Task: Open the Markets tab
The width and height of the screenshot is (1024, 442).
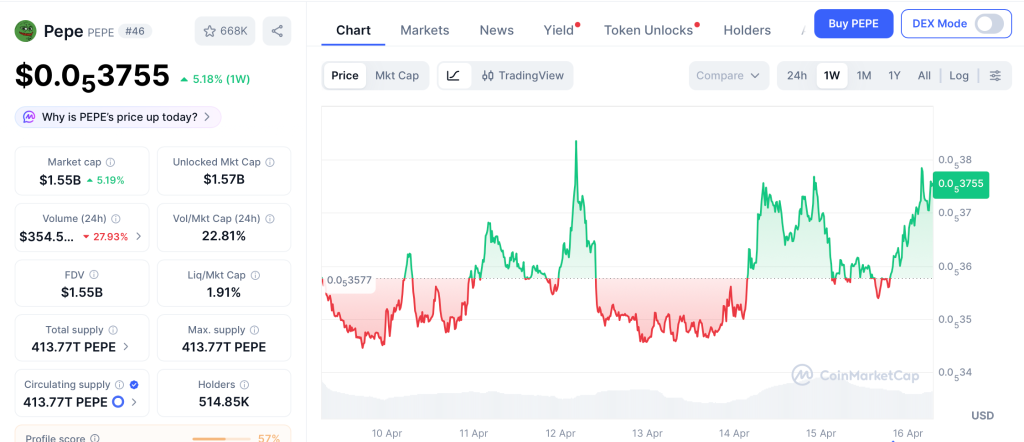Action: 425,30
